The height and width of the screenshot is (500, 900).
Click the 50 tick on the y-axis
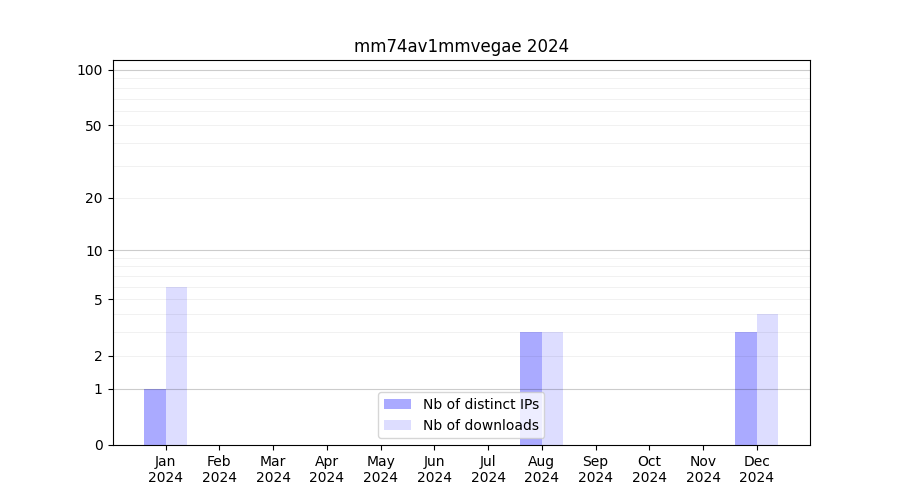[x=94, y=126]
